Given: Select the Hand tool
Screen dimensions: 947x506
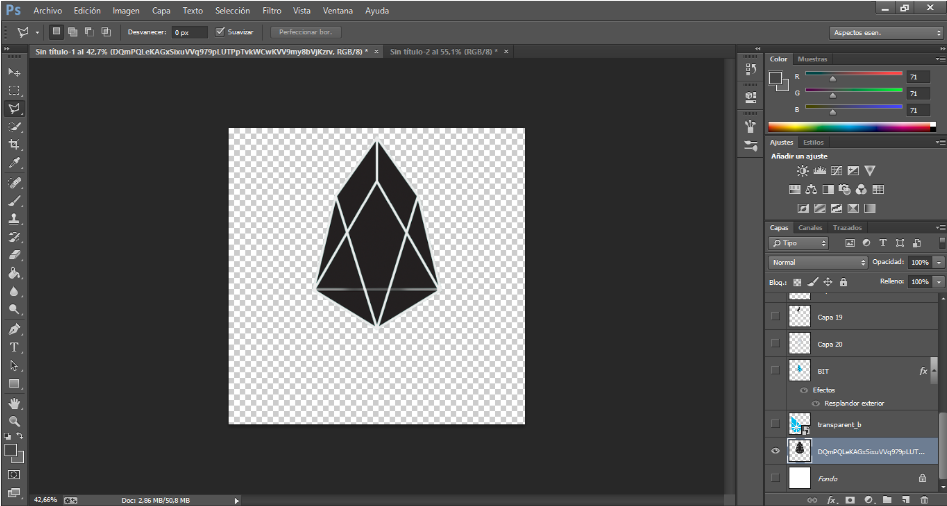Looking at the screenshot, I should (14, 403).
